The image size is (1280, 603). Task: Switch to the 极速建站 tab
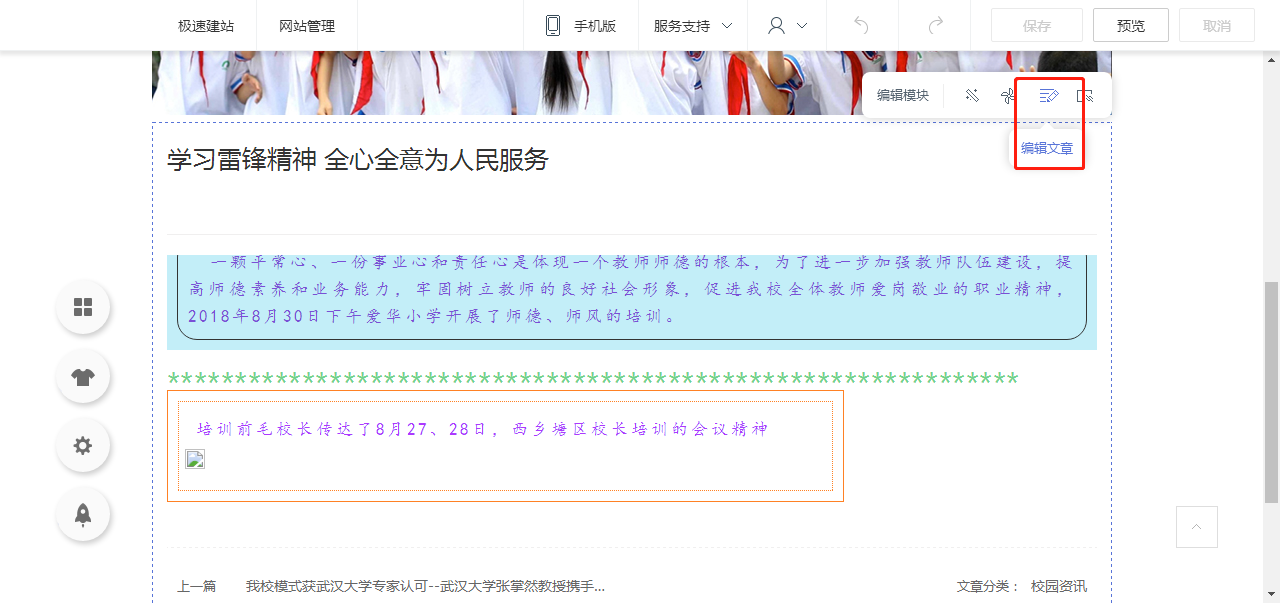(x=206, y=26)
